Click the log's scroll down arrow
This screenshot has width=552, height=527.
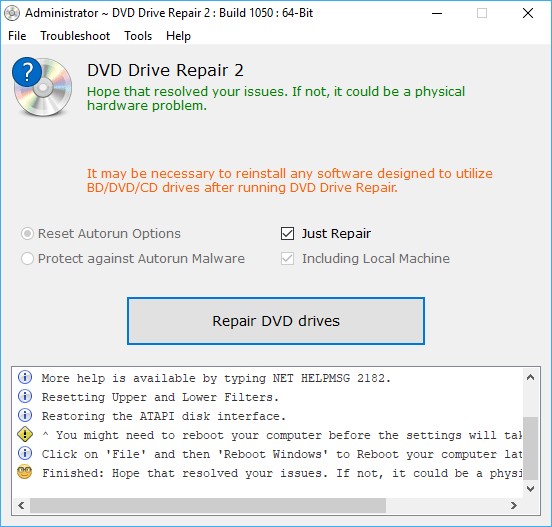pos(531,489)
